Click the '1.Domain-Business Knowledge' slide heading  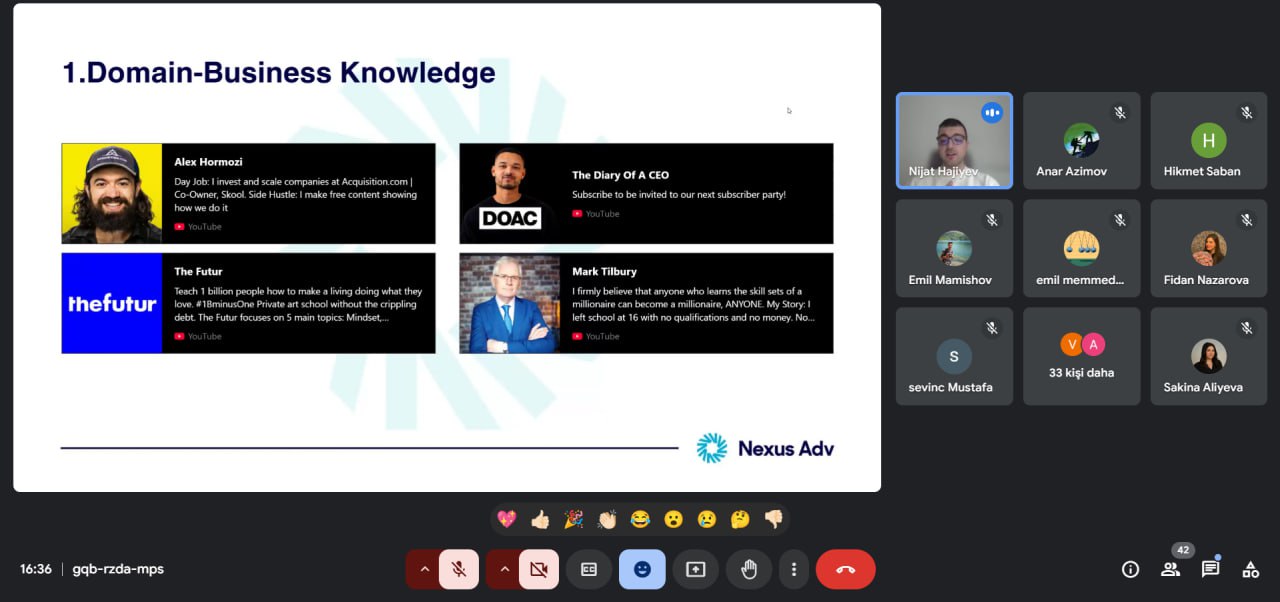[x=279, y=73]
